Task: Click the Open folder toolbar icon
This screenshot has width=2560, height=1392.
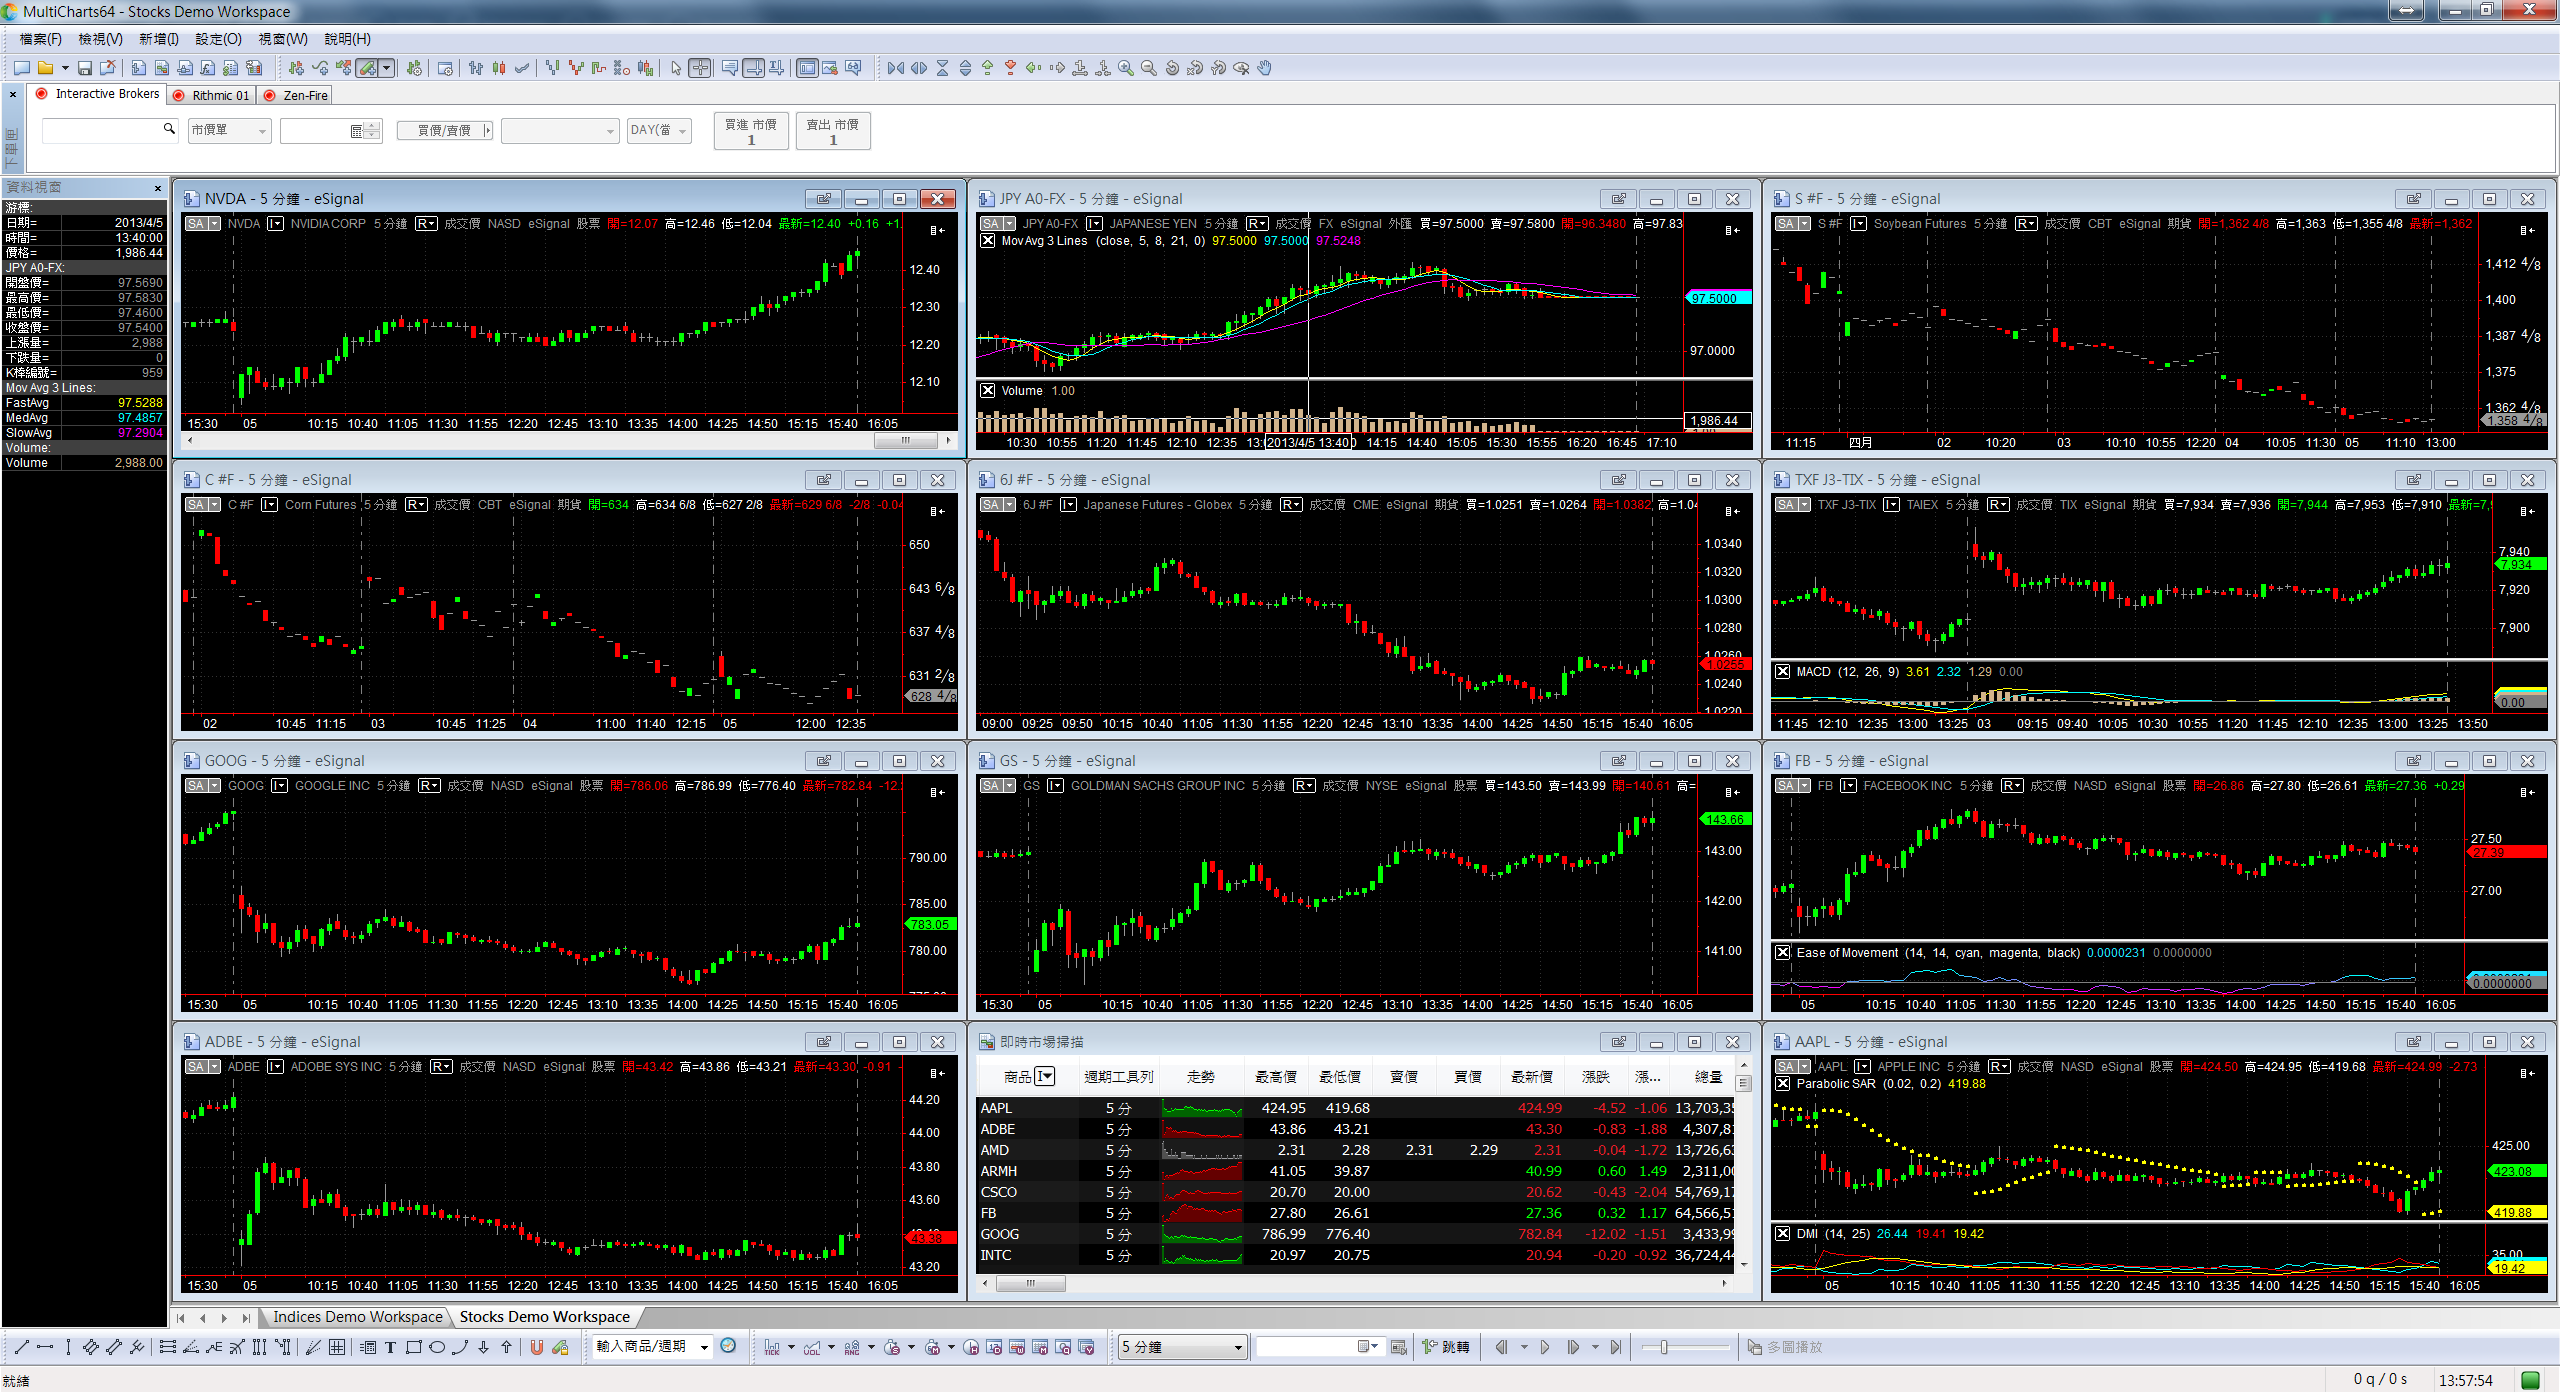Action: 45,68
